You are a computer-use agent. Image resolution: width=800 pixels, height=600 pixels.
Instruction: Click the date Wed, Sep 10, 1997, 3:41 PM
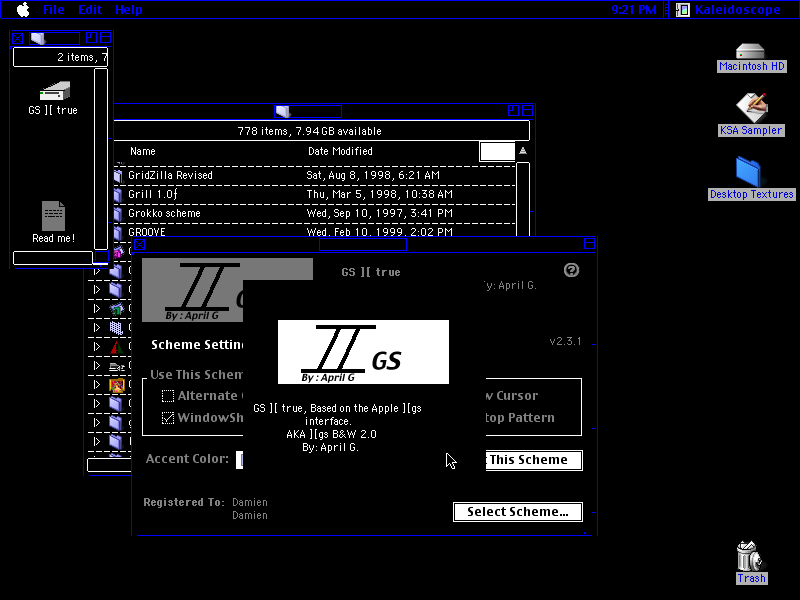[x=380, y=213]
